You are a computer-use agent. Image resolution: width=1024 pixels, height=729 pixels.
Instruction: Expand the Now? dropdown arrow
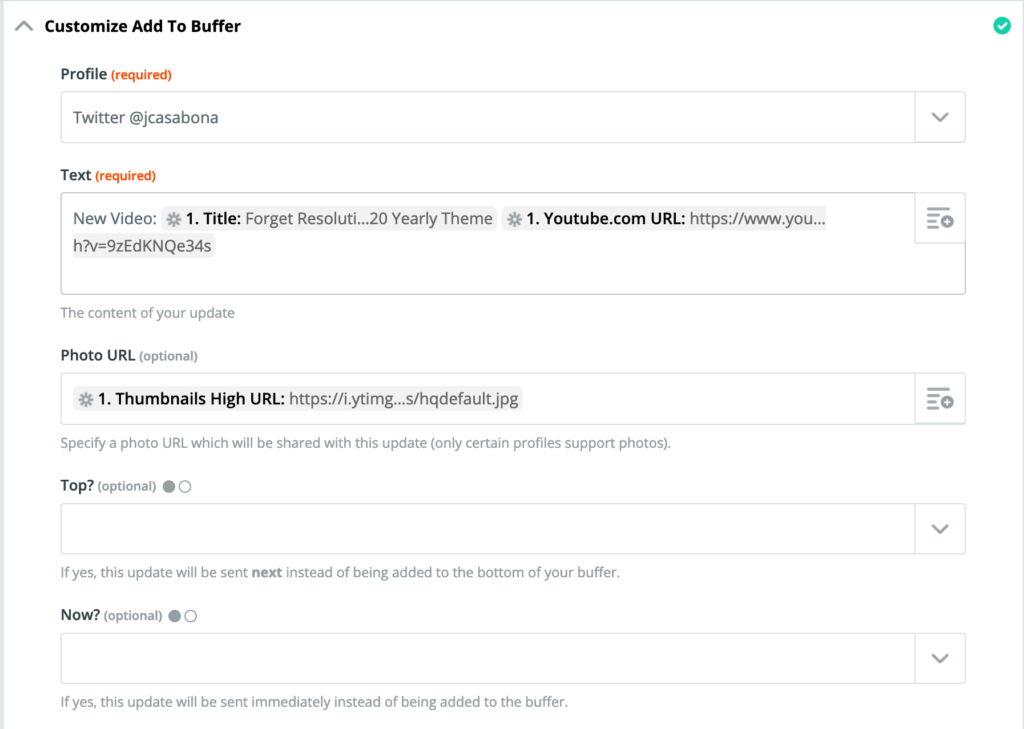939,658
